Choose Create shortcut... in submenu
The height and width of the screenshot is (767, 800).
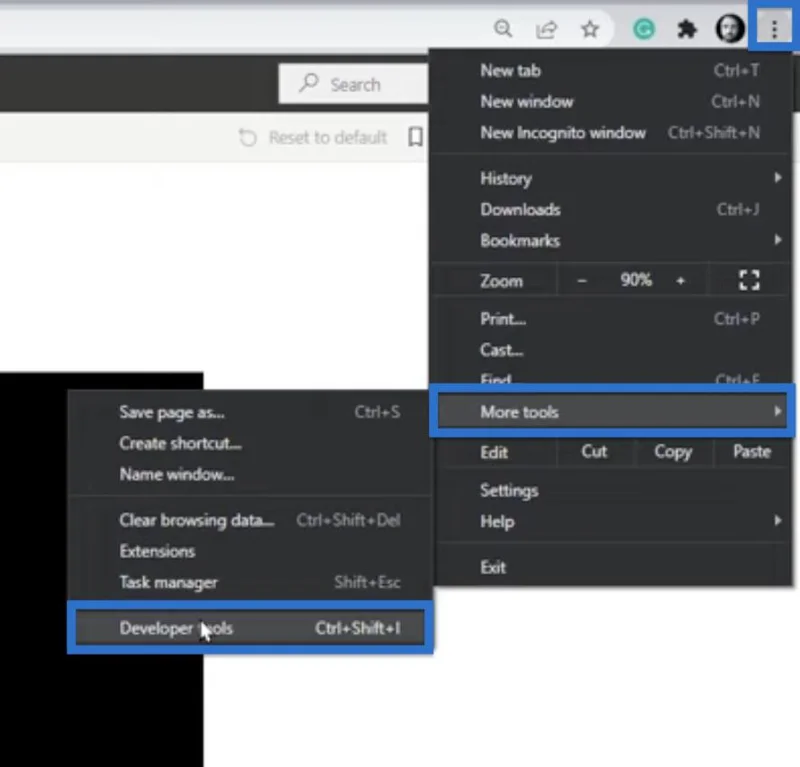(x=250, y=443)
